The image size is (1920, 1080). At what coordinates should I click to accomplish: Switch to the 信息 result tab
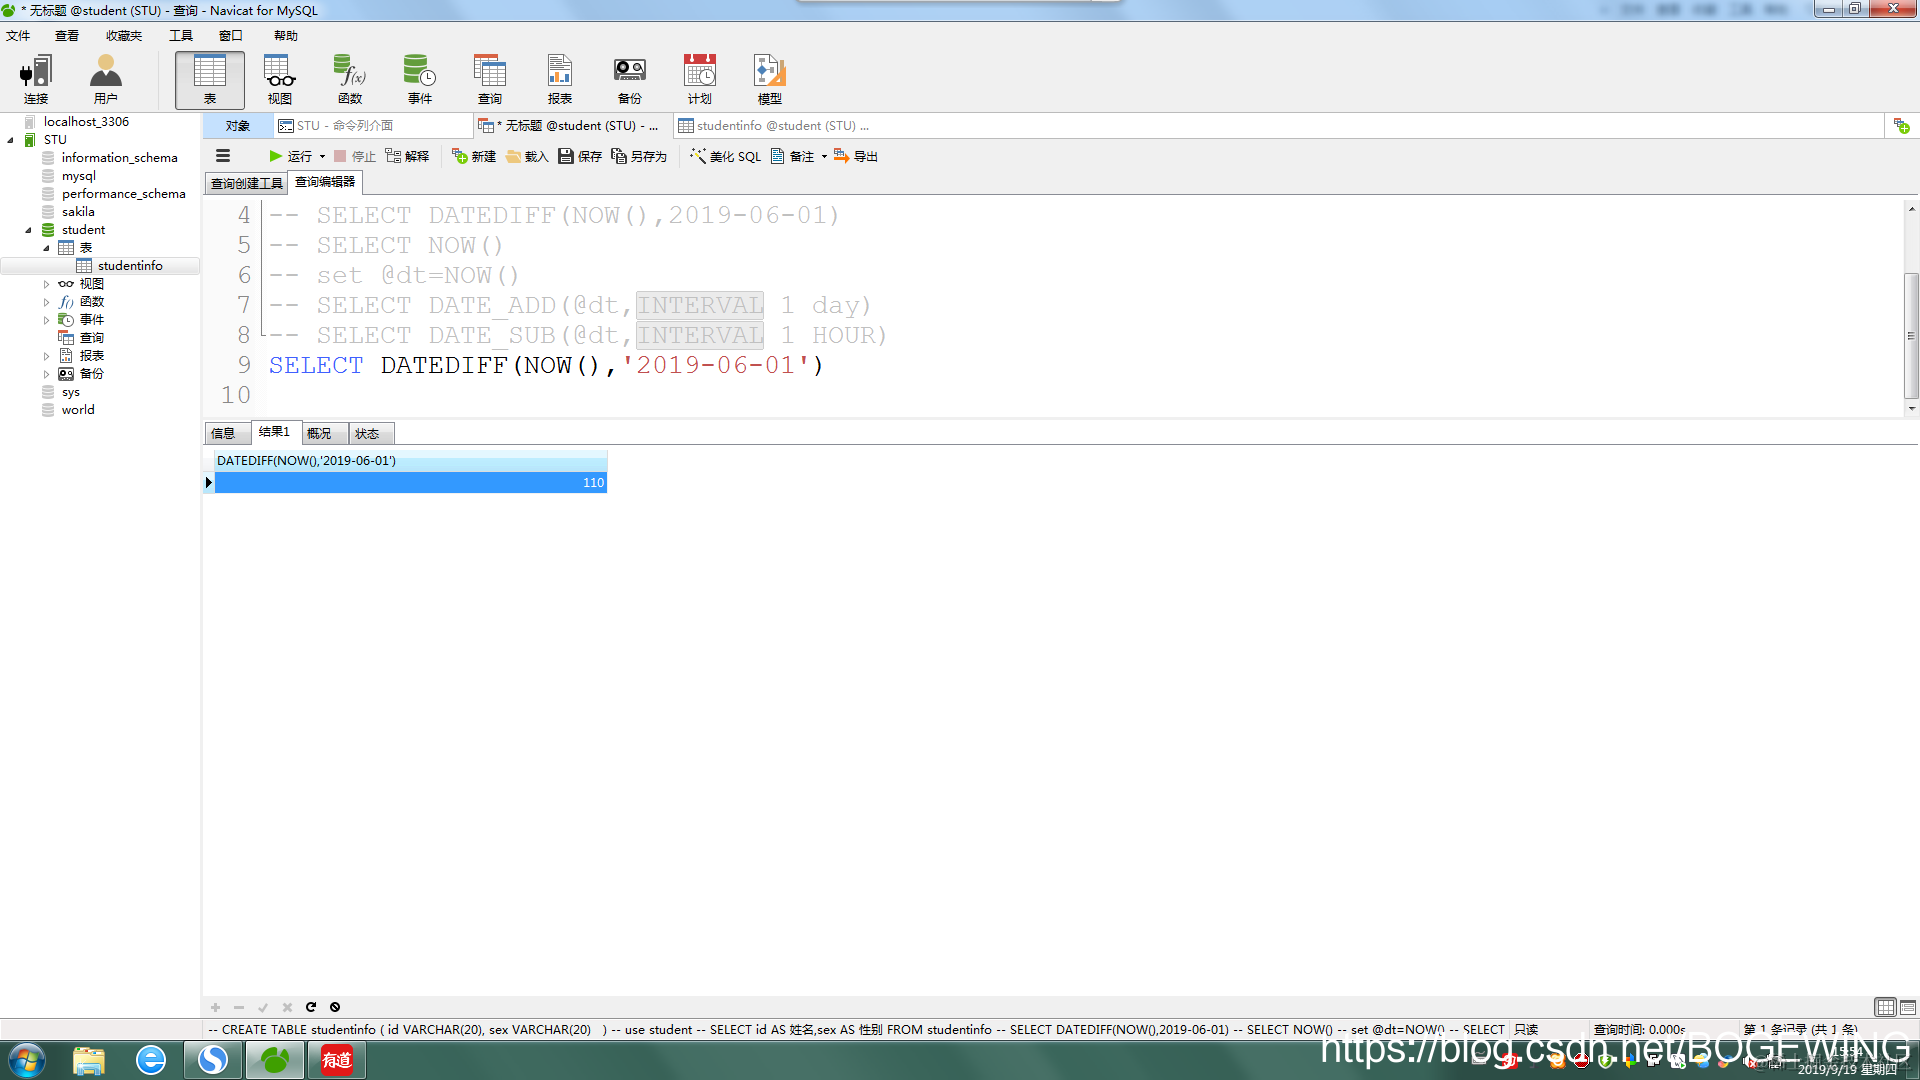click(223, 433)
